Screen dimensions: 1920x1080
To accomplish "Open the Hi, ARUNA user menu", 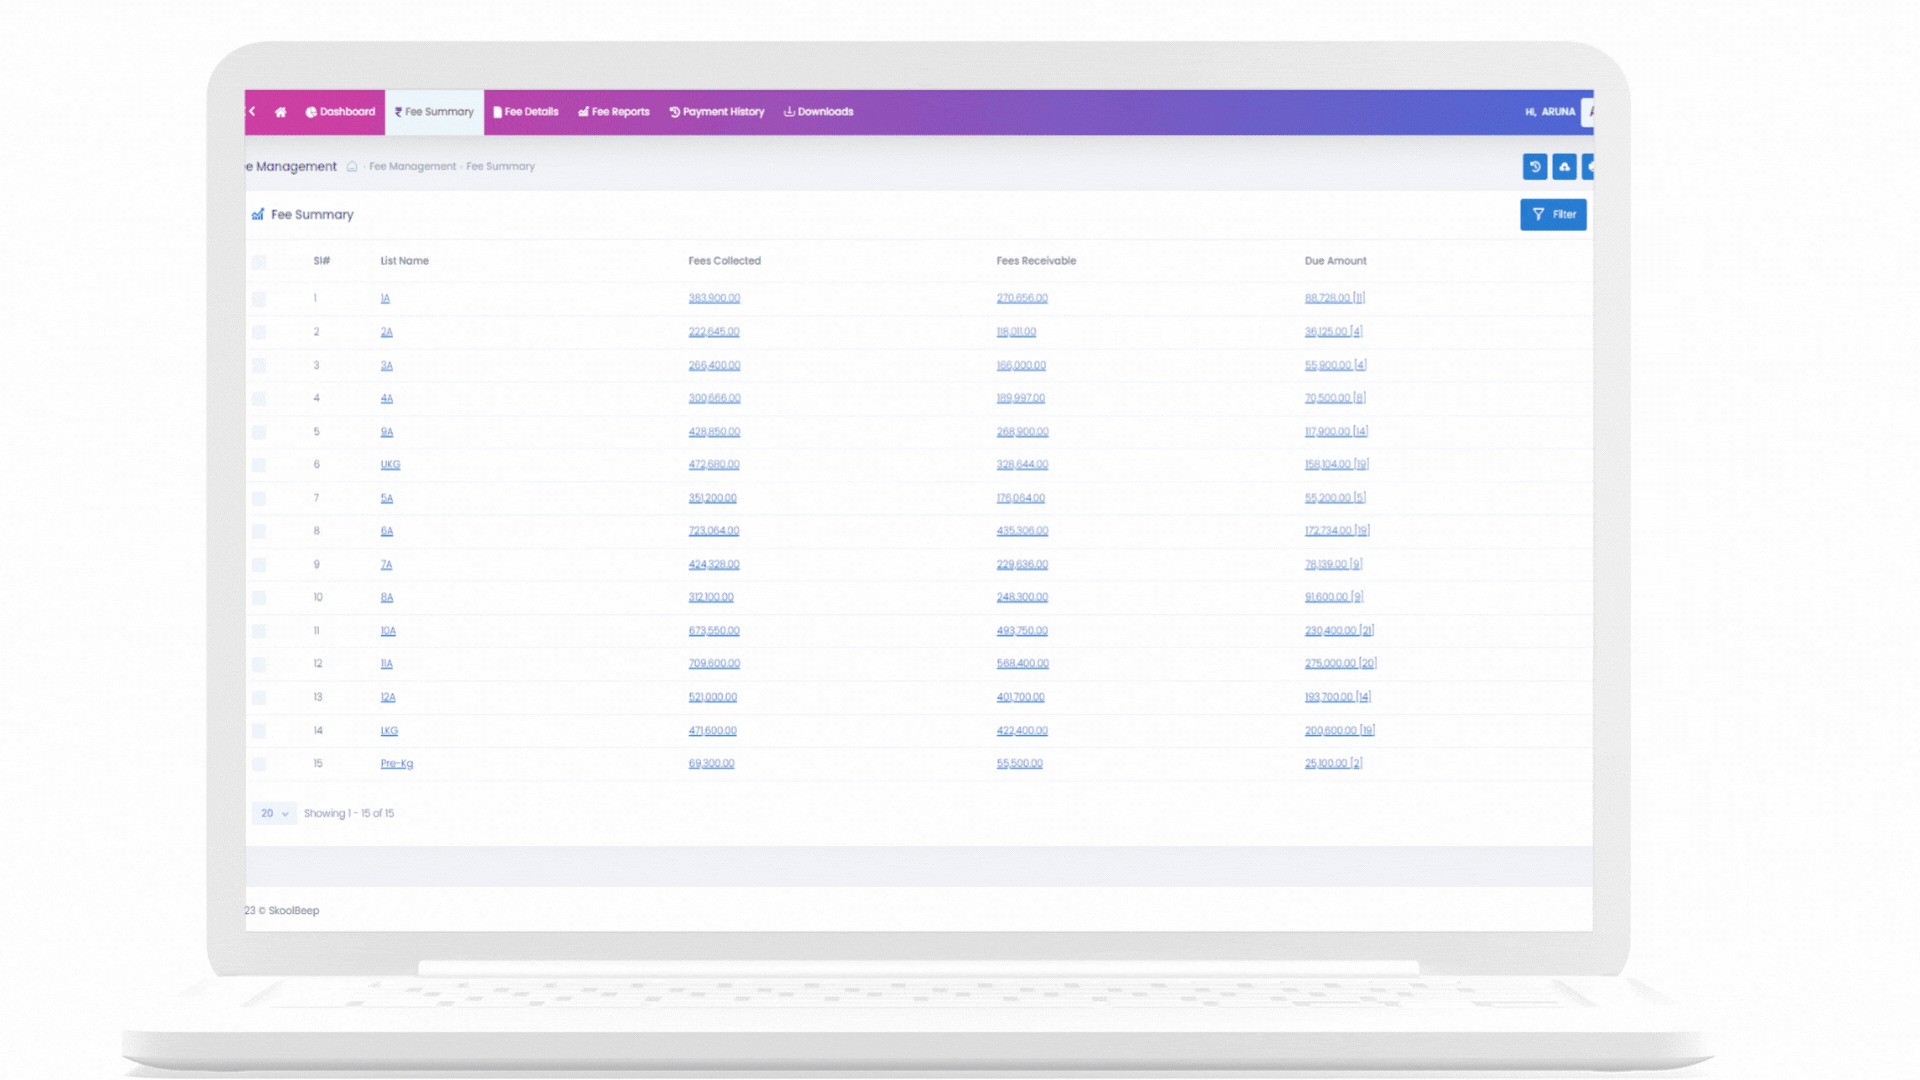I will (x=1550, y=112).
